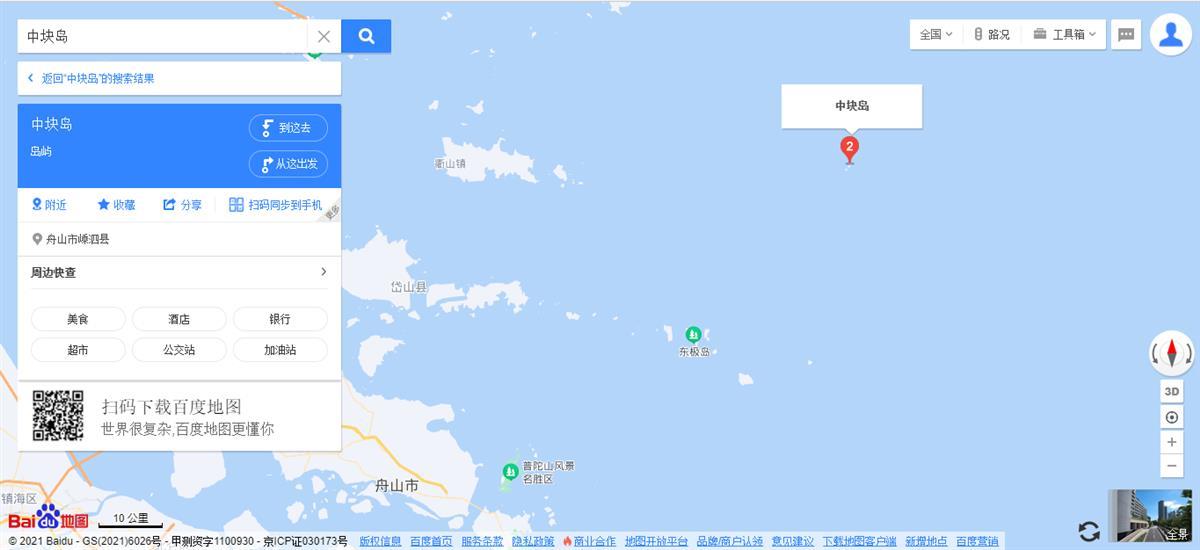Expand the 周边快查 arrow
The image size is (1200, 550).
coord(323,272)
